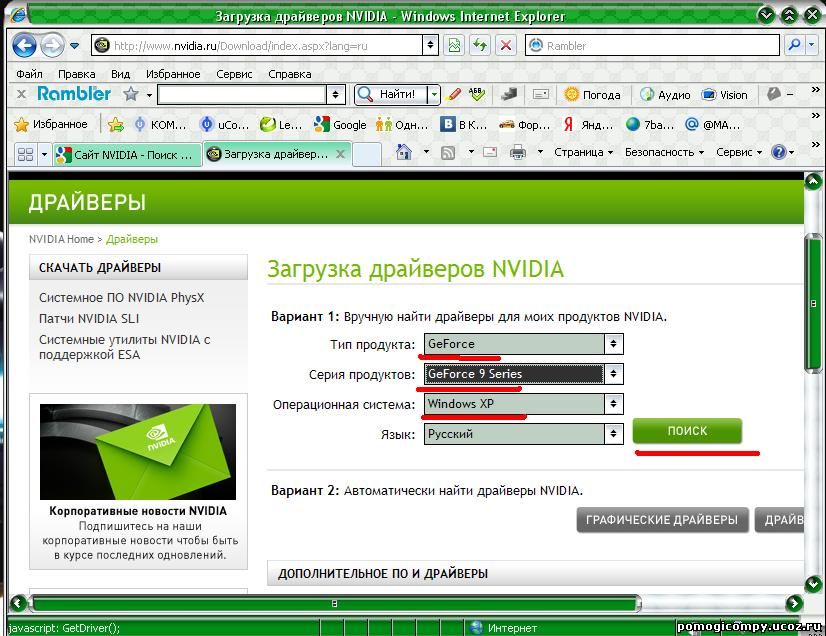The width and height of the screenshot is (826, 636).
Task: Open the Google favorites bar link
Action: [340, 124]
